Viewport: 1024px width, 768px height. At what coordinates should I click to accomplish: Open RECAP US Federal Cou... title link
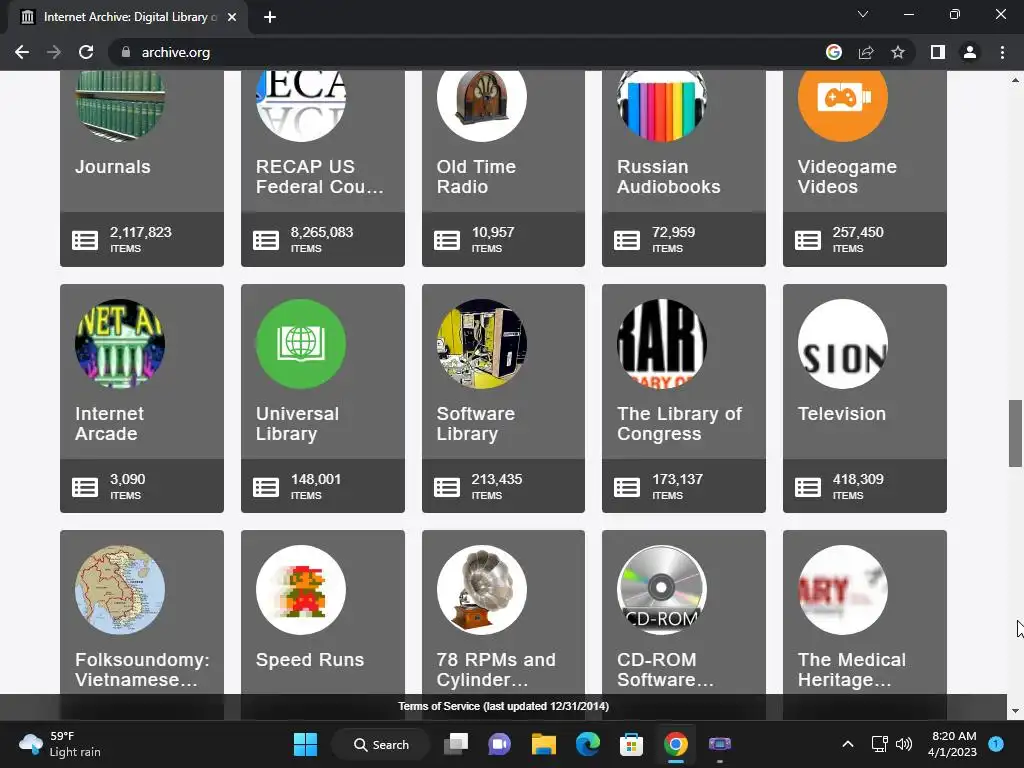tap(319, 176)
